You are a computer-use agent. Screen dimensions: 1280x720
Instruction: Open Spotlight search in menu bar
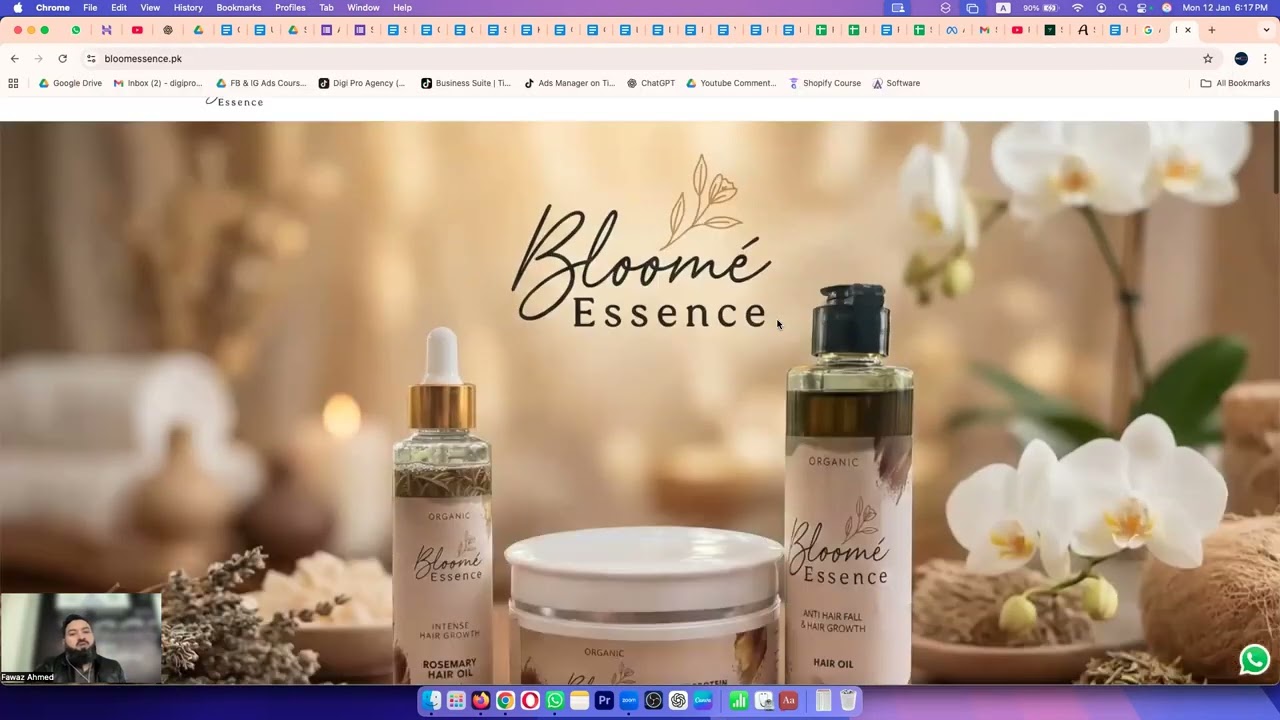point(1123,7)
